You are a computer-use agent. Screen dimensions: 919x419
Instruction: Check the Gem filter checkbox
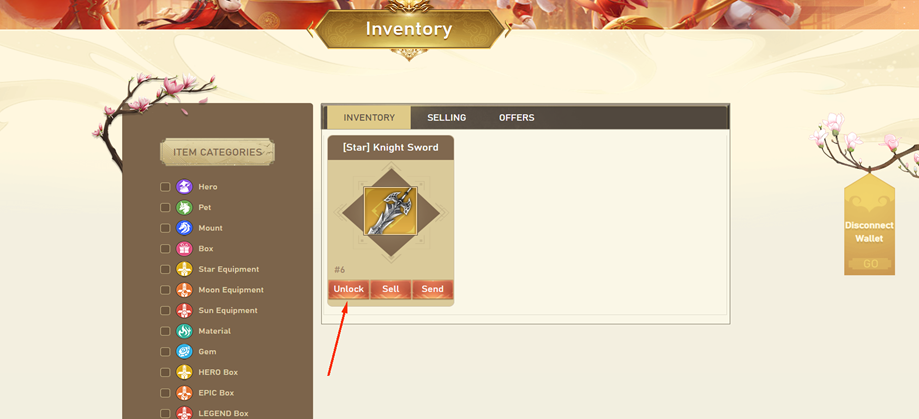[x=165, y=352]
